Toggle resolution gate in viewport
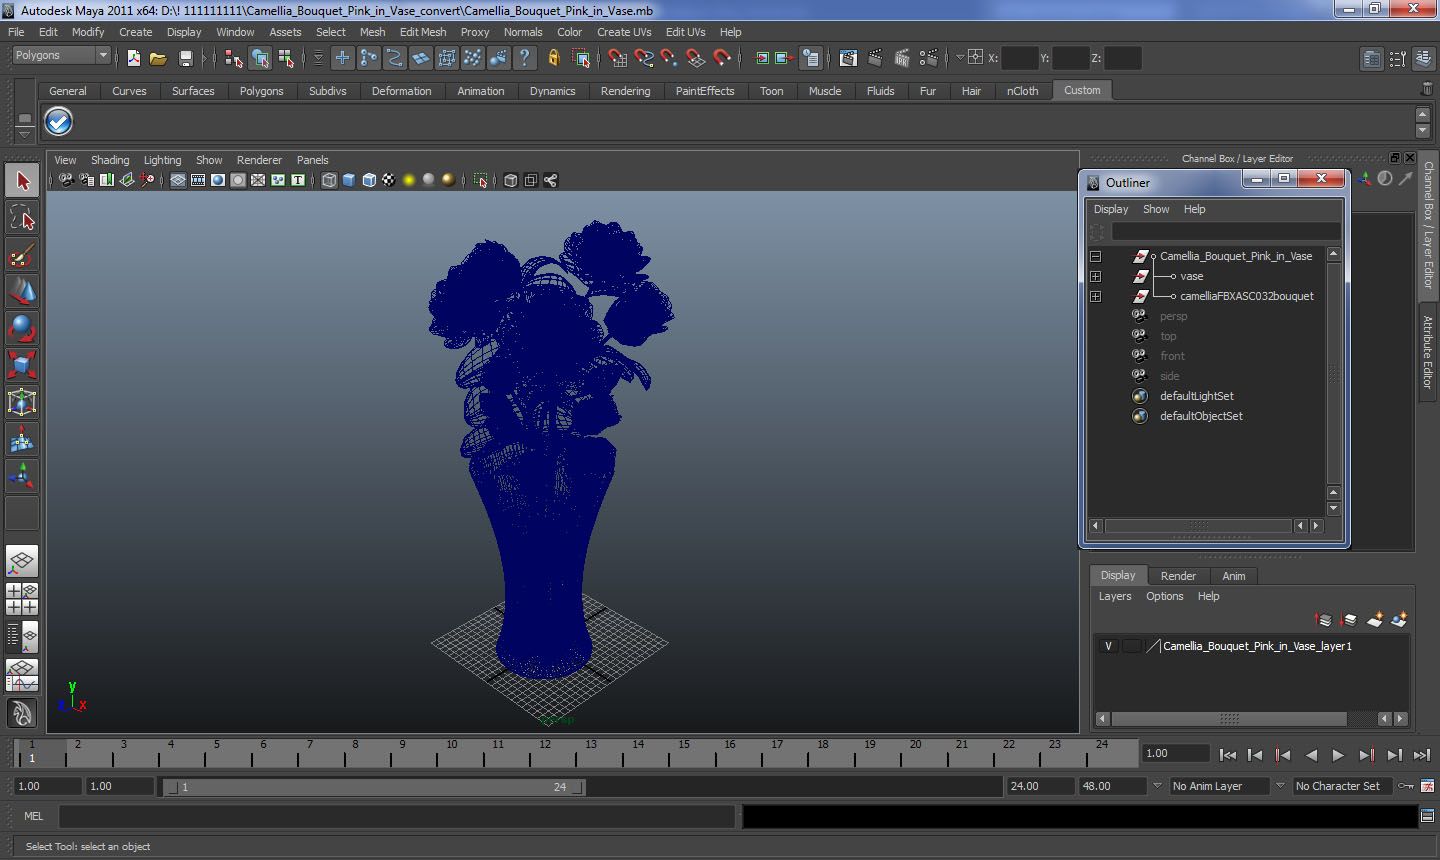 coord(218,180)
